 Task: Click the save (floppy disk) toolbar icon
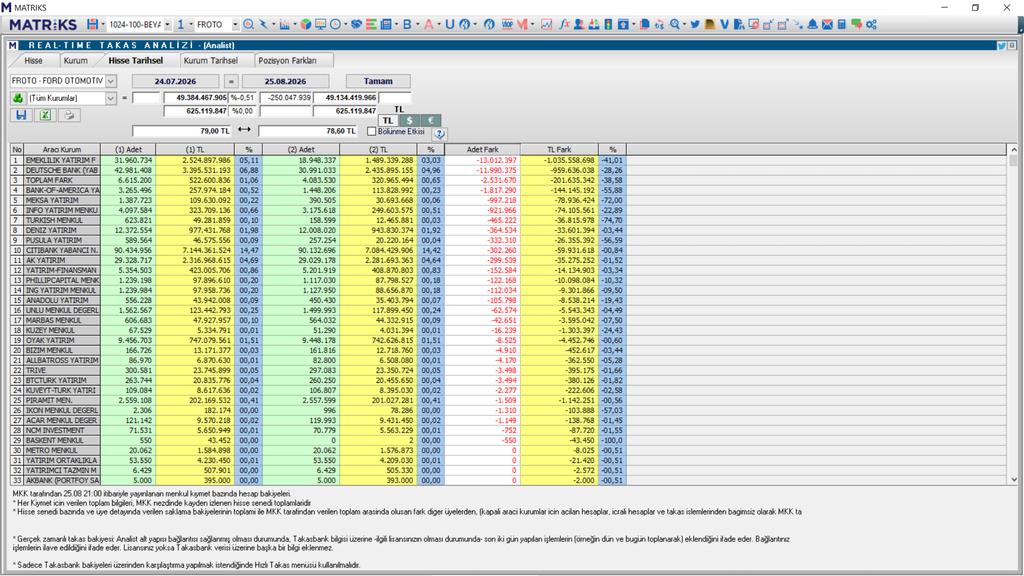(x=92, y=24)
